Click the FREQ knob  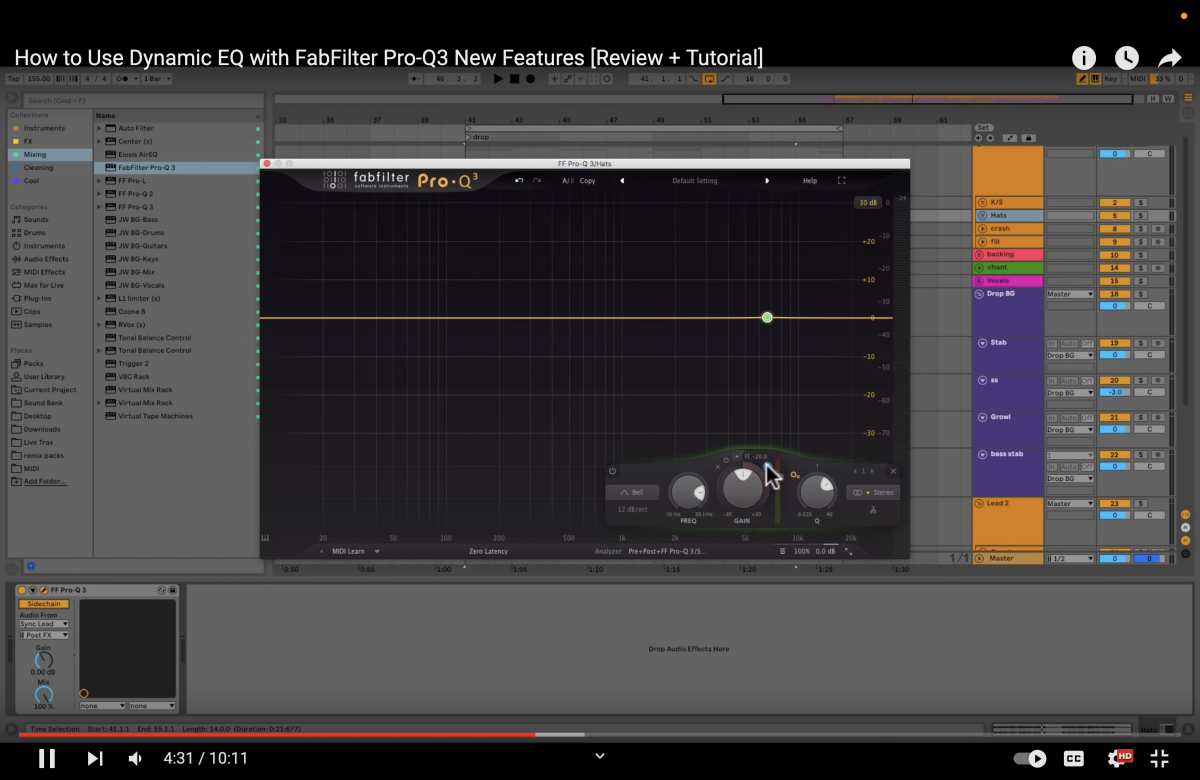688,492
